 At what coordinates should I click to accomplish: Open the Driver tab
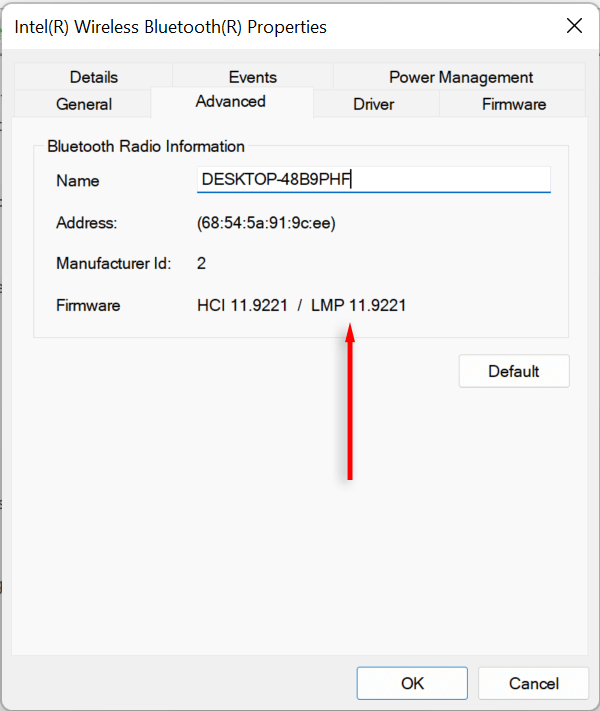(x=374, y=104)
